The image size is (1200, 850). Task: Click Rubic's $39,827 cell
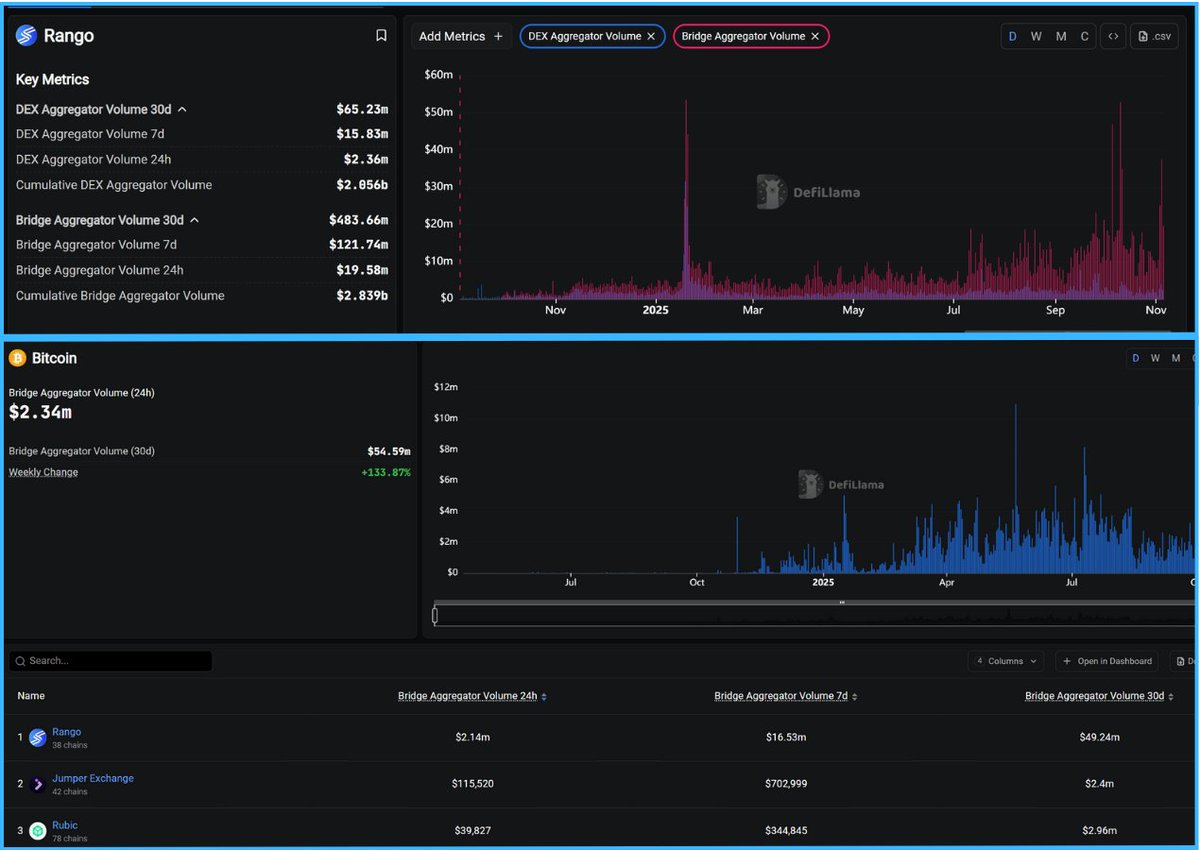(473, 831)
